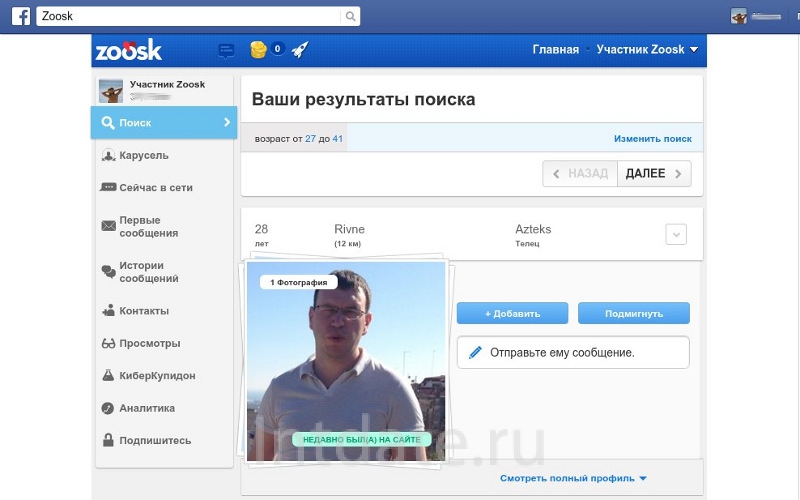
Task: Go to Главная in the header
Action: pyautogui.click(x=556, y=49)
